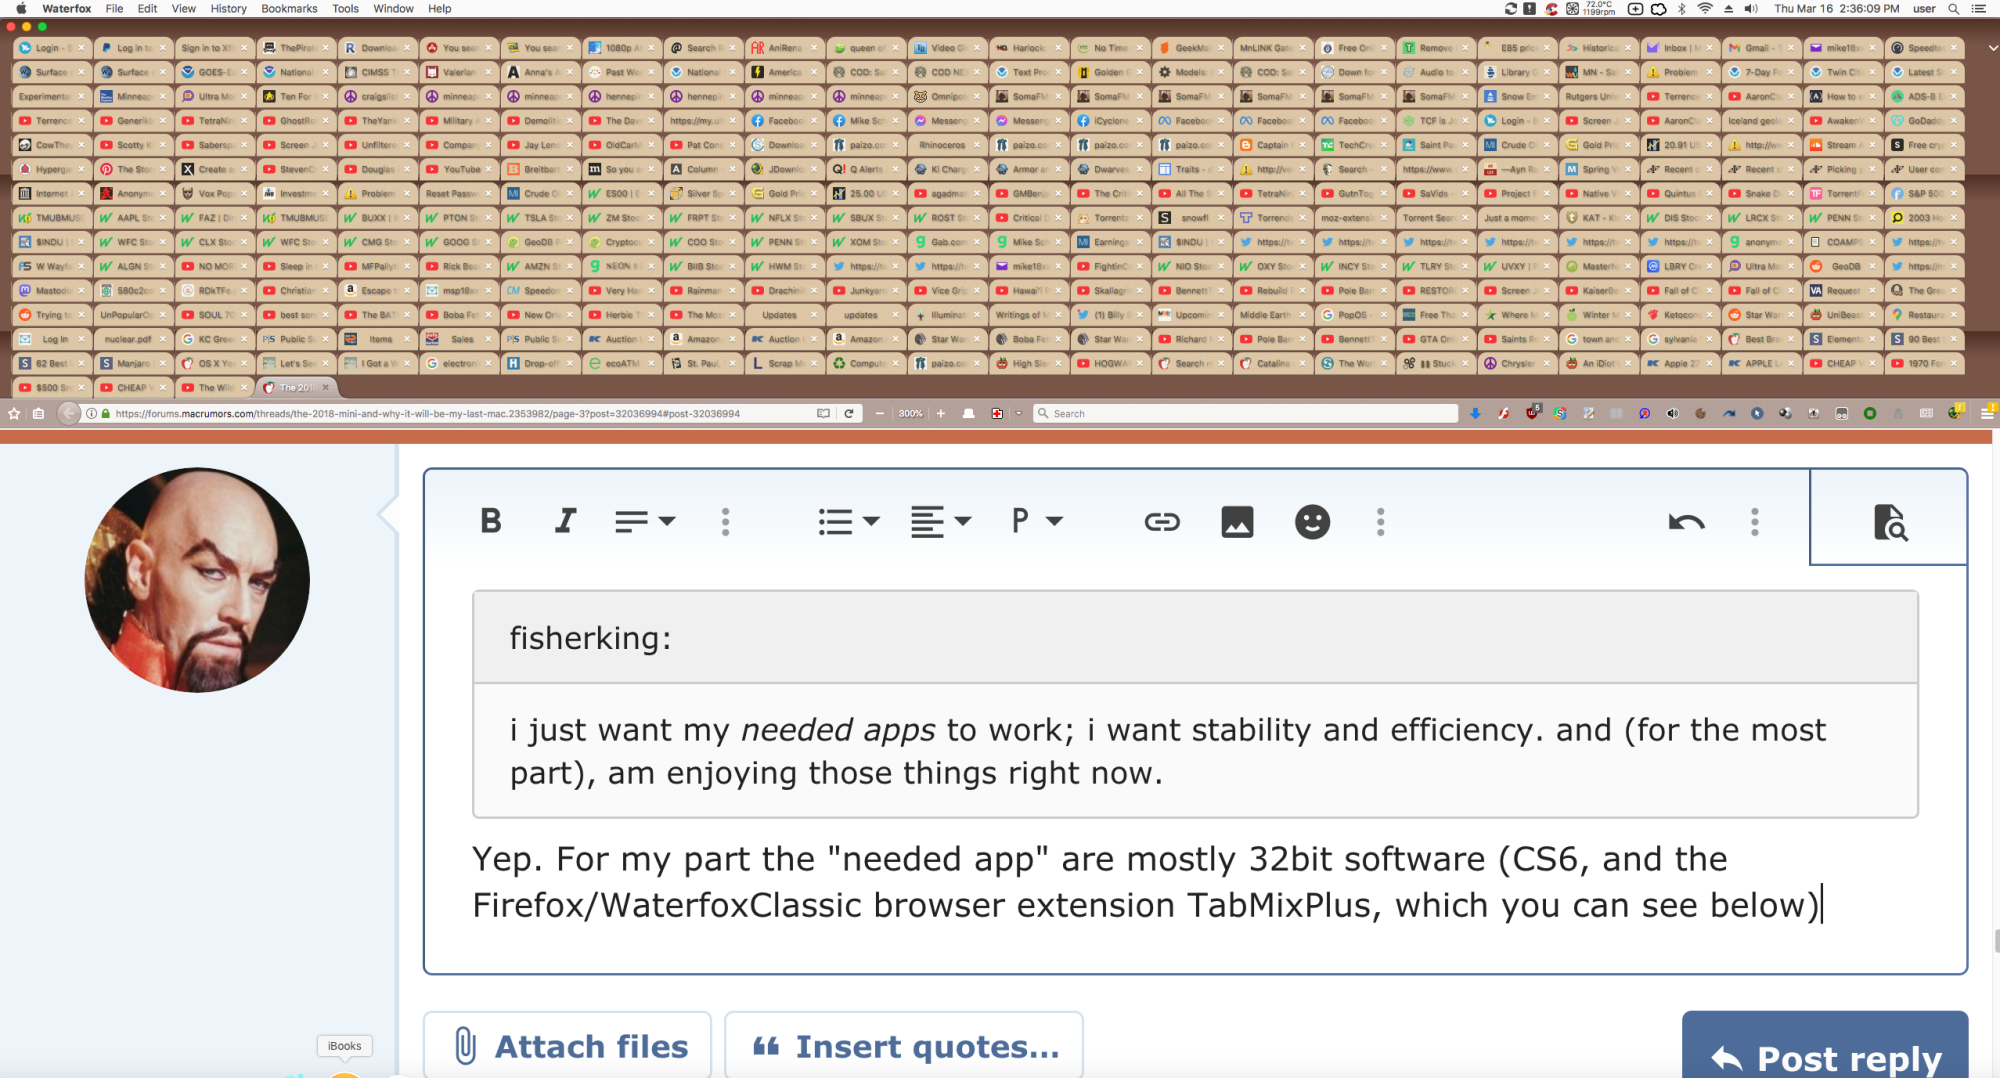Open the browser hamburger menu

point(1987,412)
